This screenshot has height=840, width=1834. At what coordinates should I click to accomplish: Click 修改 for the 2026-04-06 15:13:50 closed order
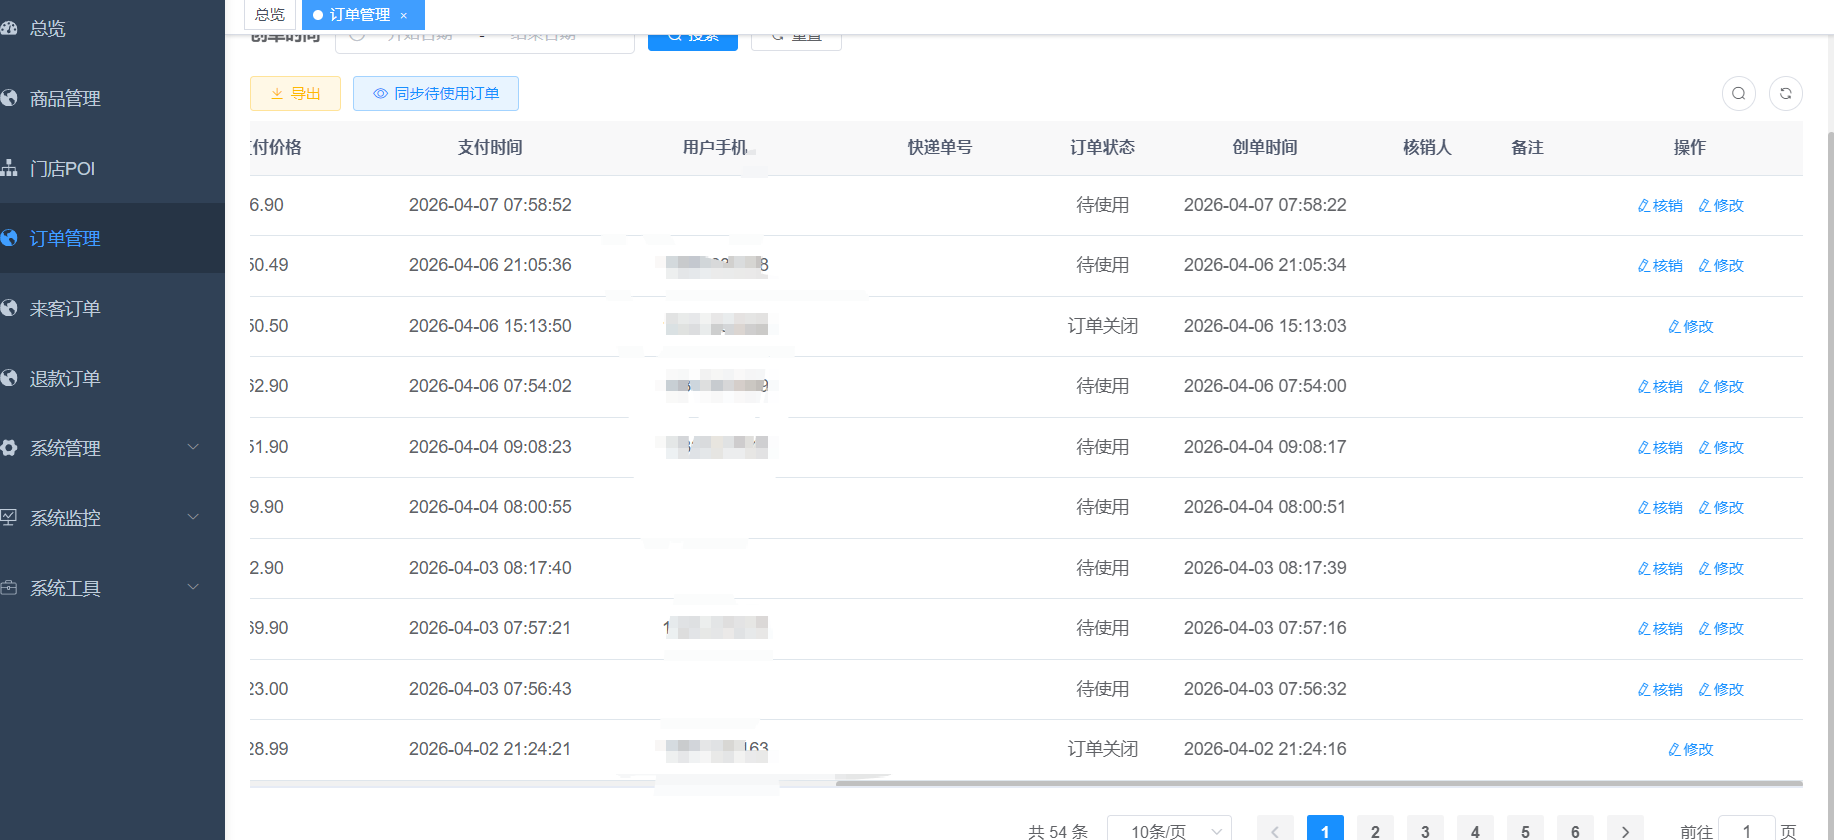click(1691, 327)
